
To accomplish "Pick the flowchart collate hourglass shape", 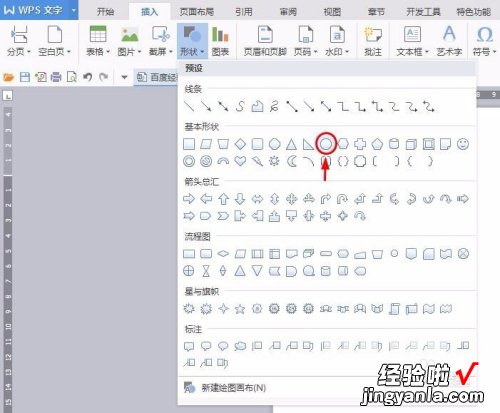I will [x=206, y=271].
